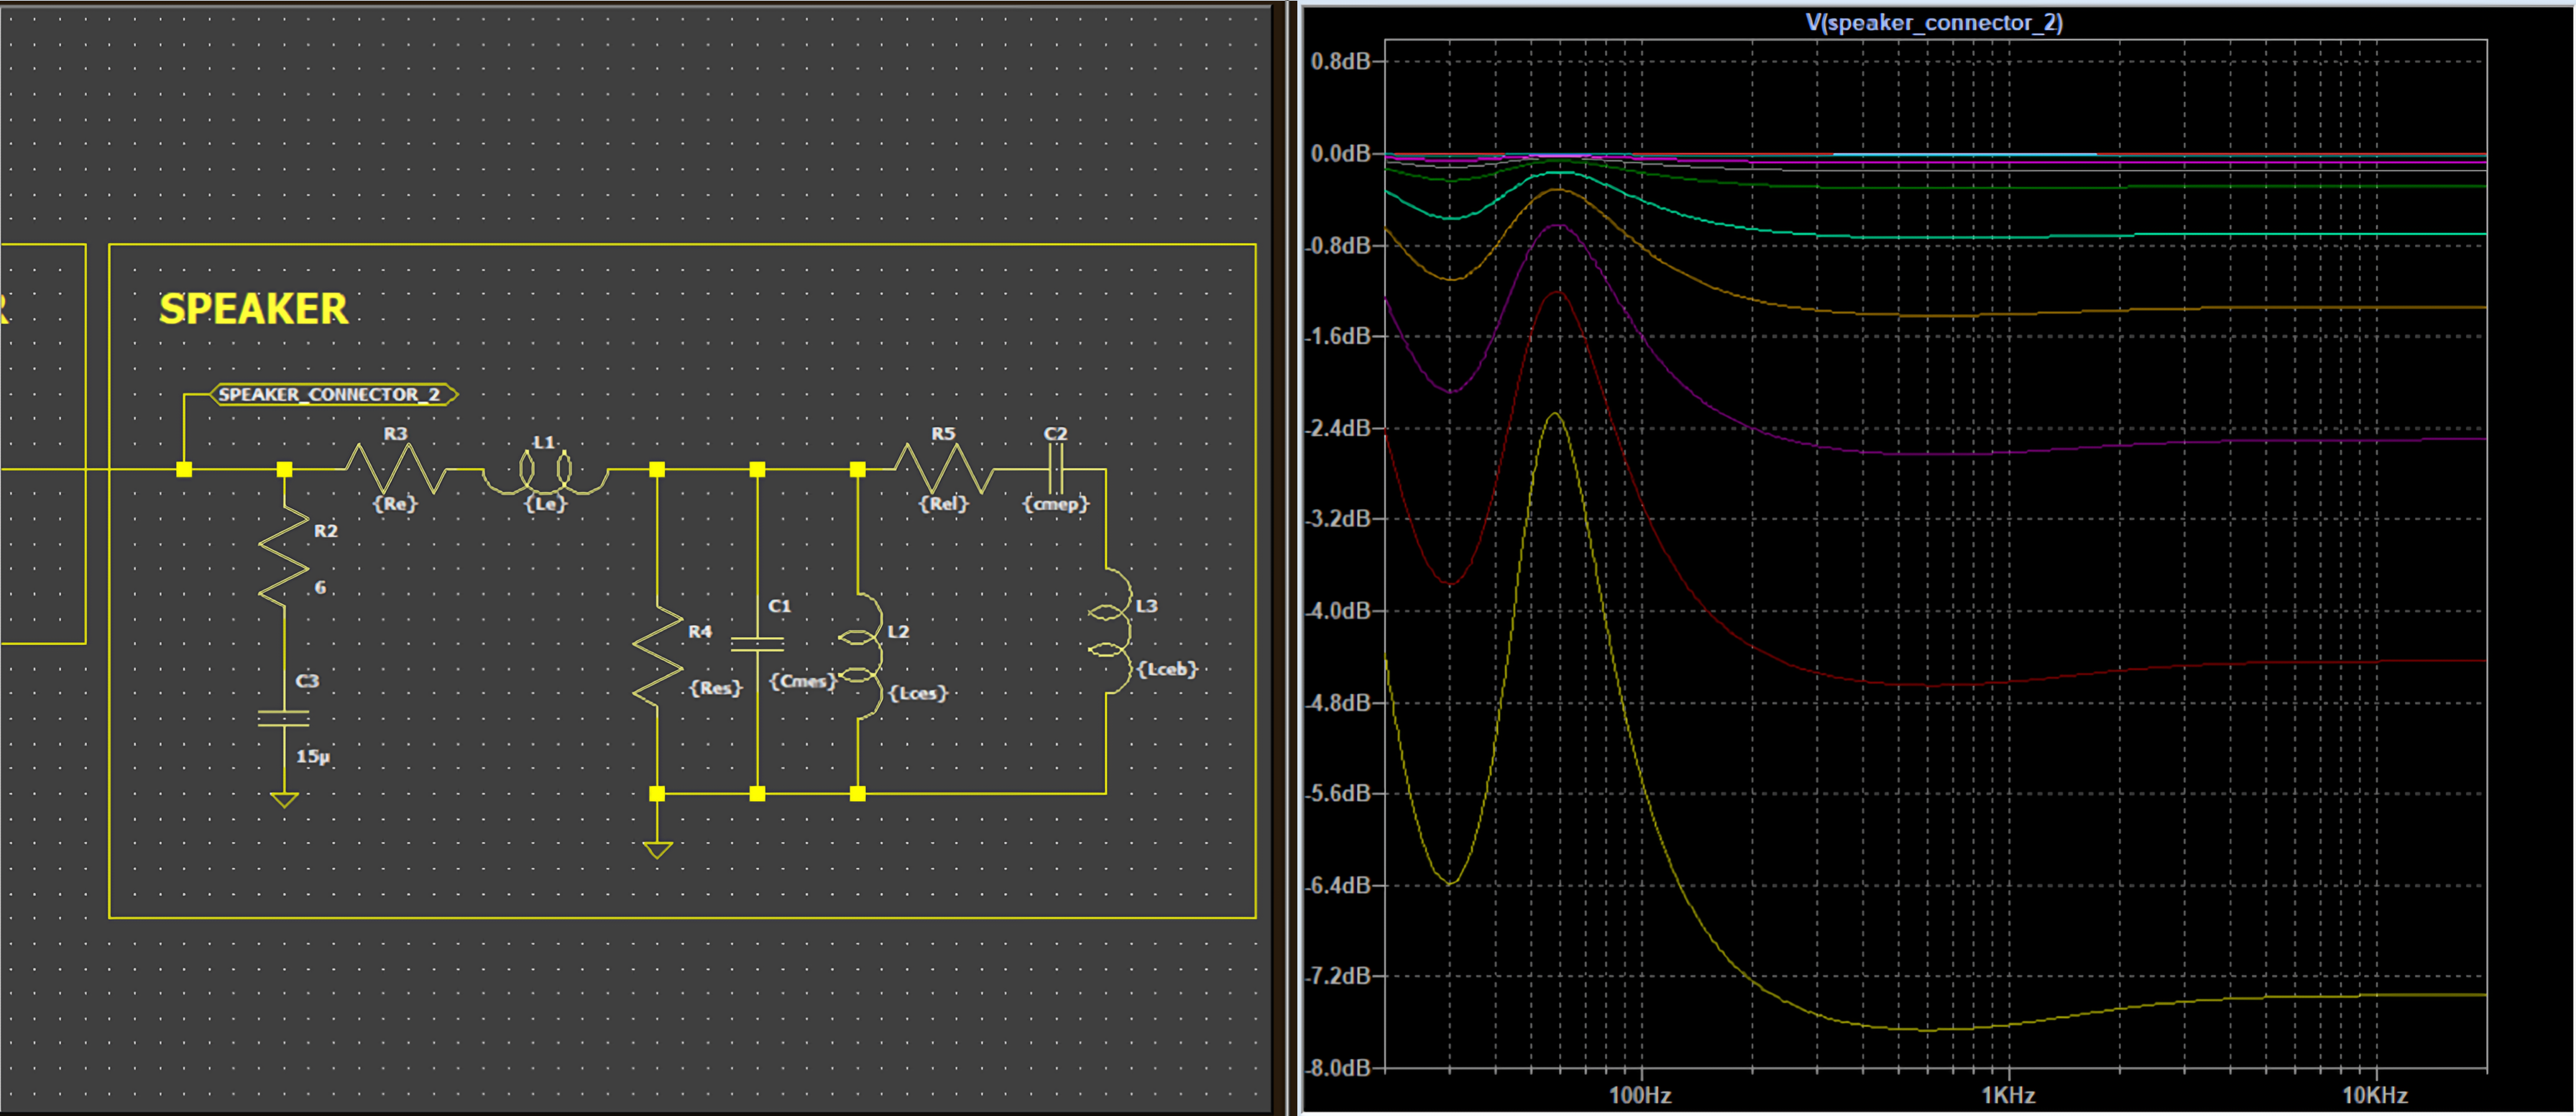Select inductor L3 symbol
Screen dimensions: 2576x1116
click(1110, 630)
